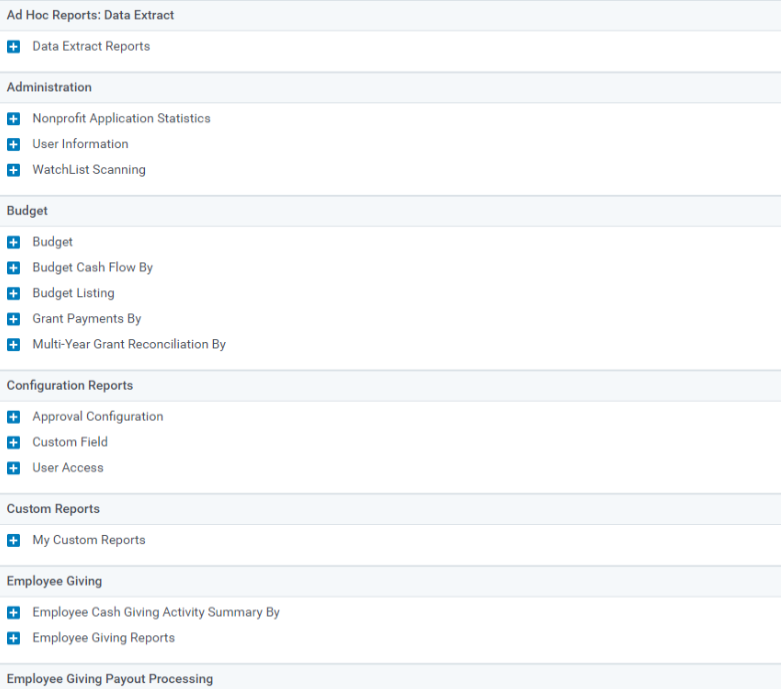
Task: Click plus icon beside Custom Field
Action: point(13,442)
